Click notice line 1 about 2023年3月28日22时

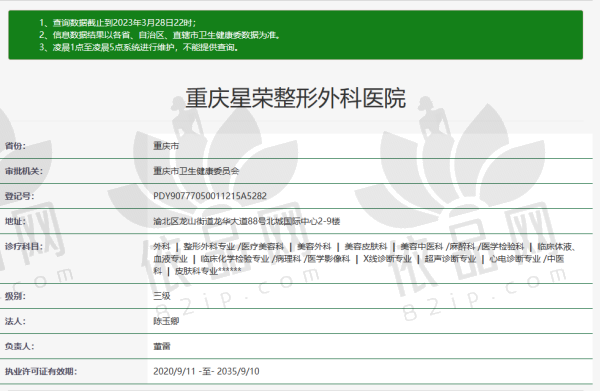(117, 23)
